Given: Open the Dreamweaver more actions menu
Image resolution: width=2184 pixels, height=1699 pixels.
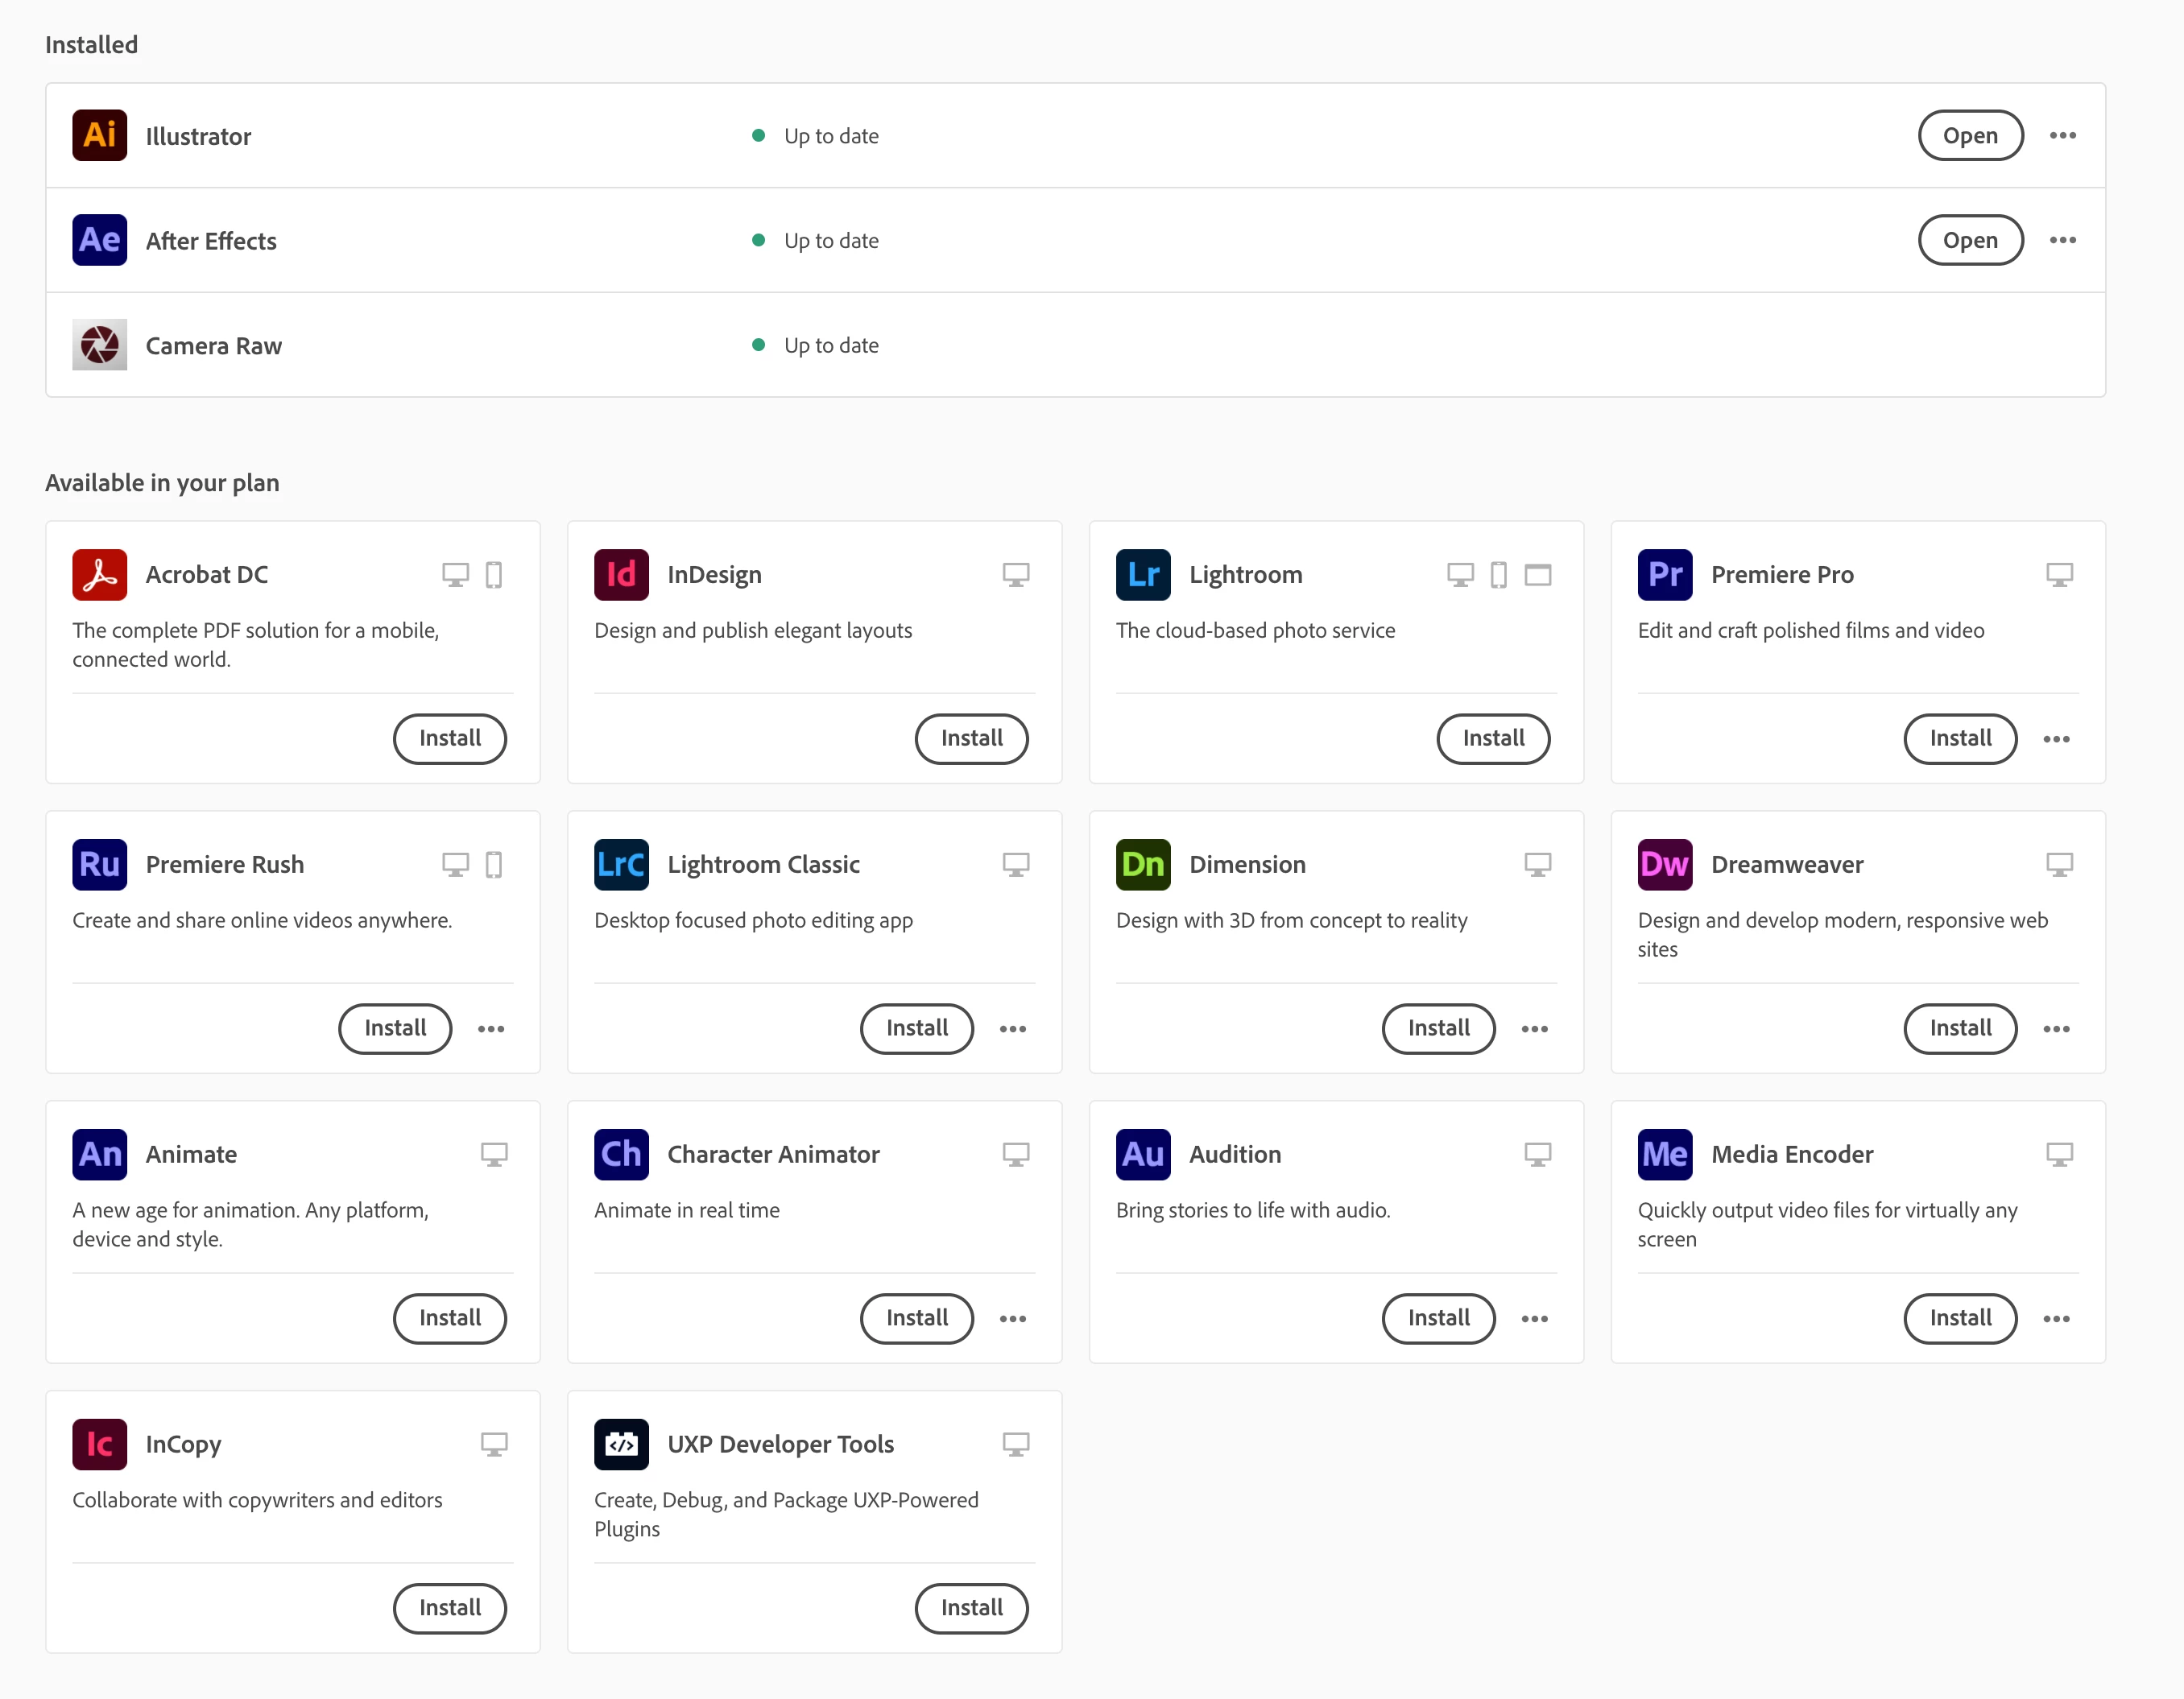Looking at the screenshot, I should coord(2057,1029).
